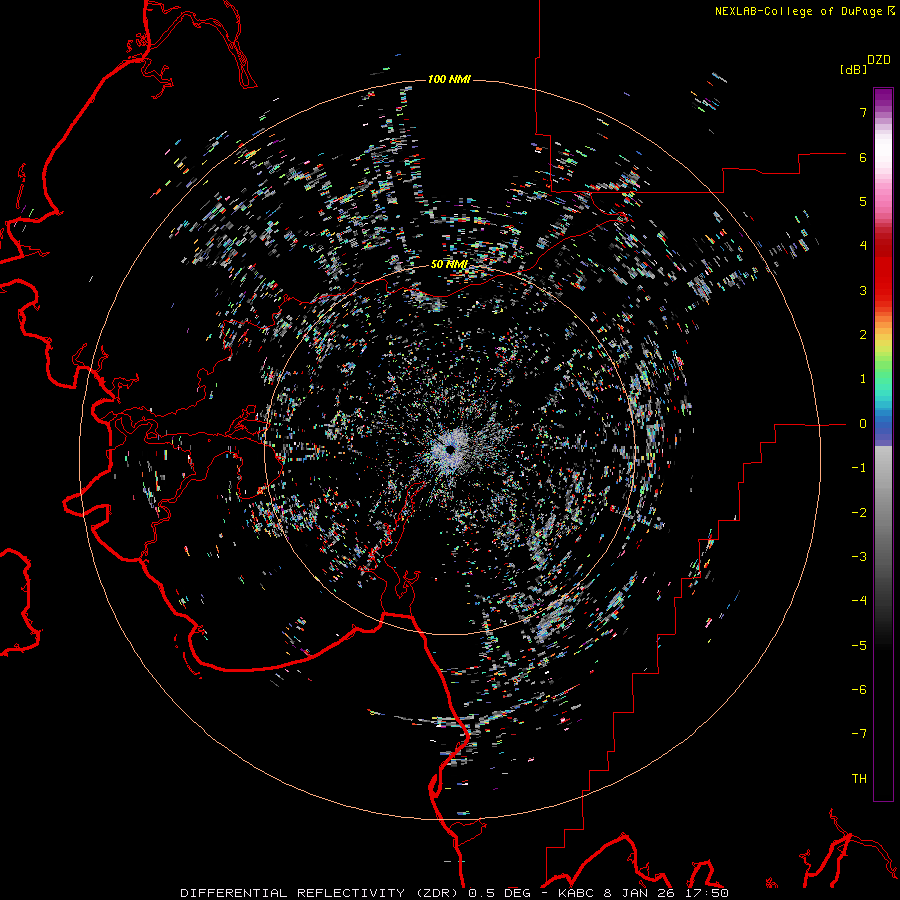This screenshot has height=900, width=900.
Task: Click the TH threshold label on the scale
Action: (x=859, y=779)
